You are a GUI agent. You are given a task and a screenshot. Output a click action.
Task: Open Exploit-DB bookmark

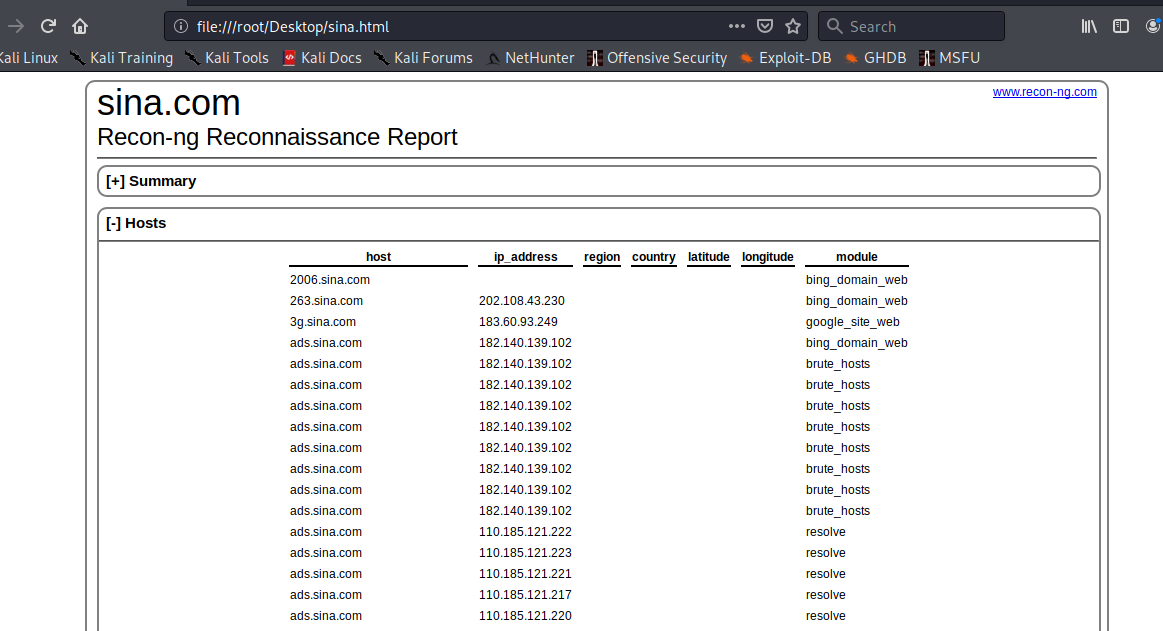pos(785,58)
